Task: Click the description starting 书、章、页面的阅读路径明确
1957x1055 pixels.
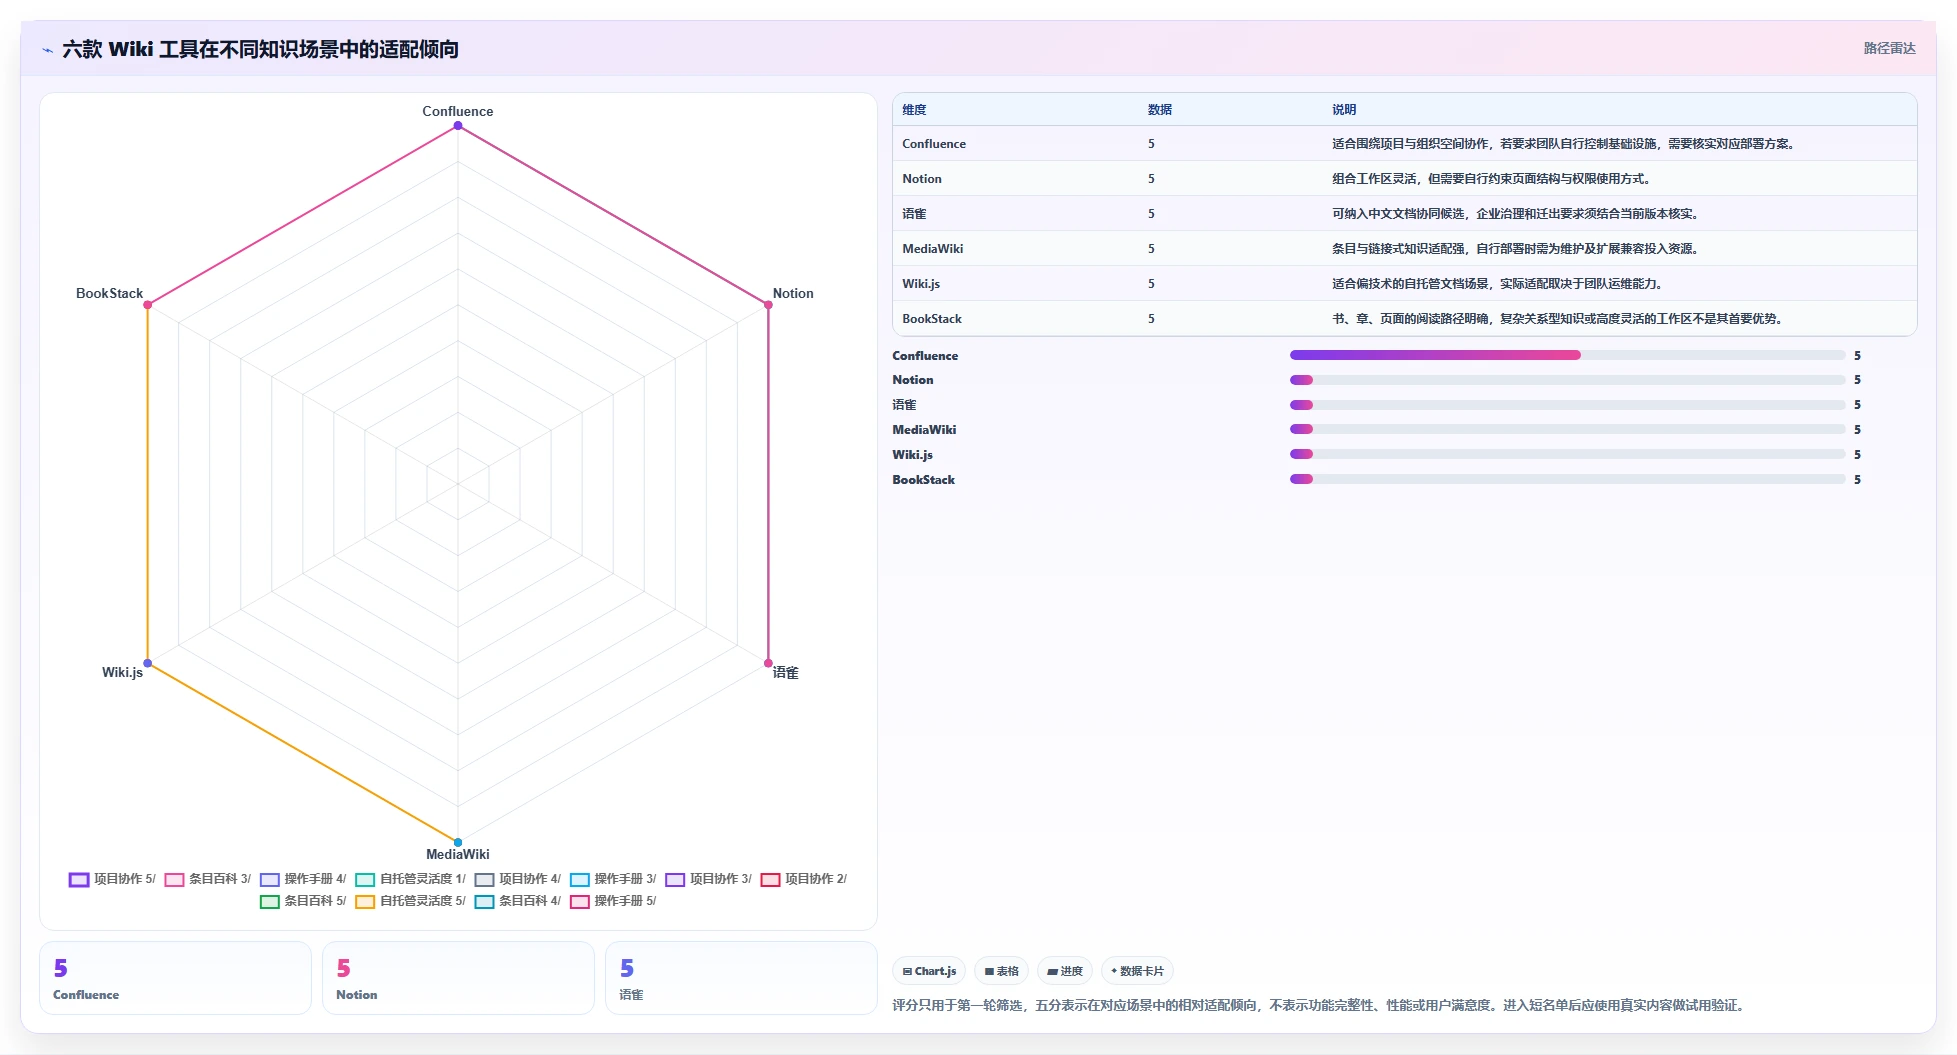Action: click(x=1559, y=319)
